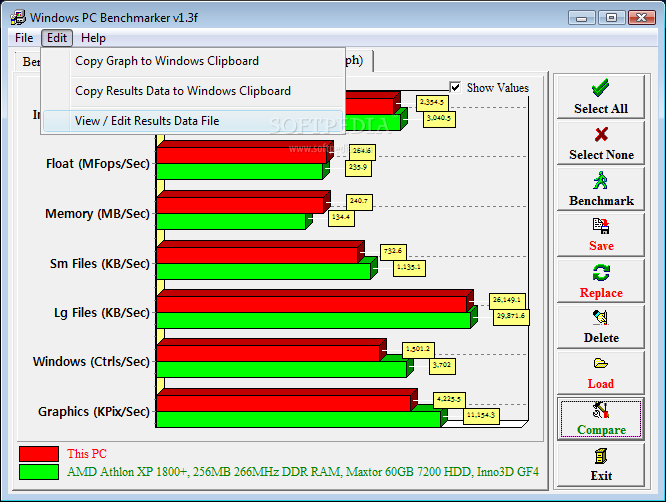Click the red Float (MFops/Sec) bar
The height and width of the screenshot is (502, 666).
(242, 155)
